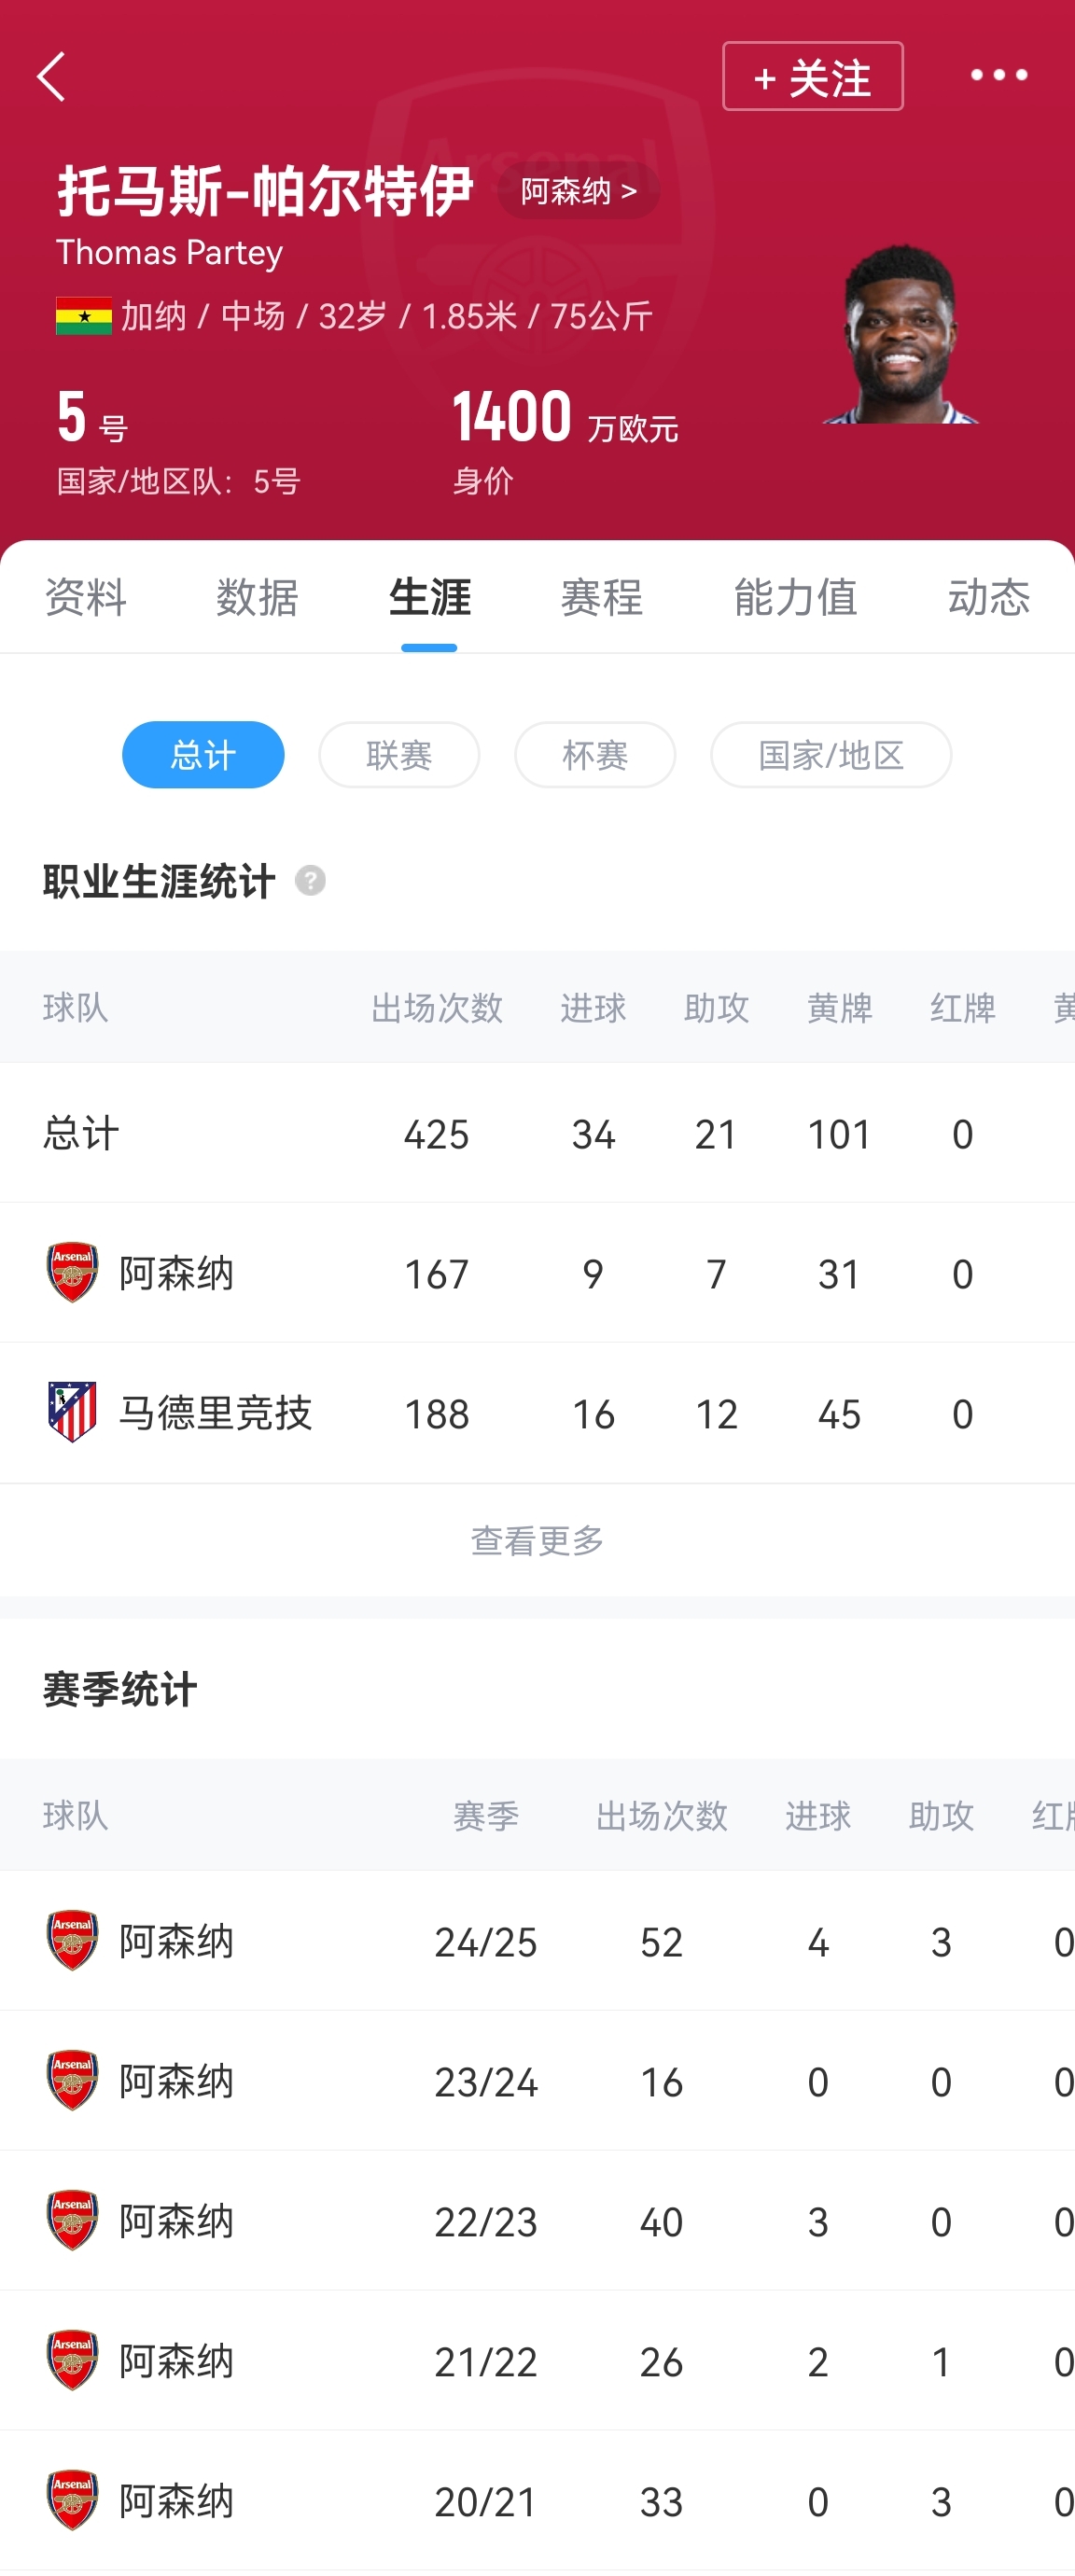The height and width of the screenshot is (2576, 1075).
Task: Expand career stats with 查看更多
Action: click(x=537, y=1541)
